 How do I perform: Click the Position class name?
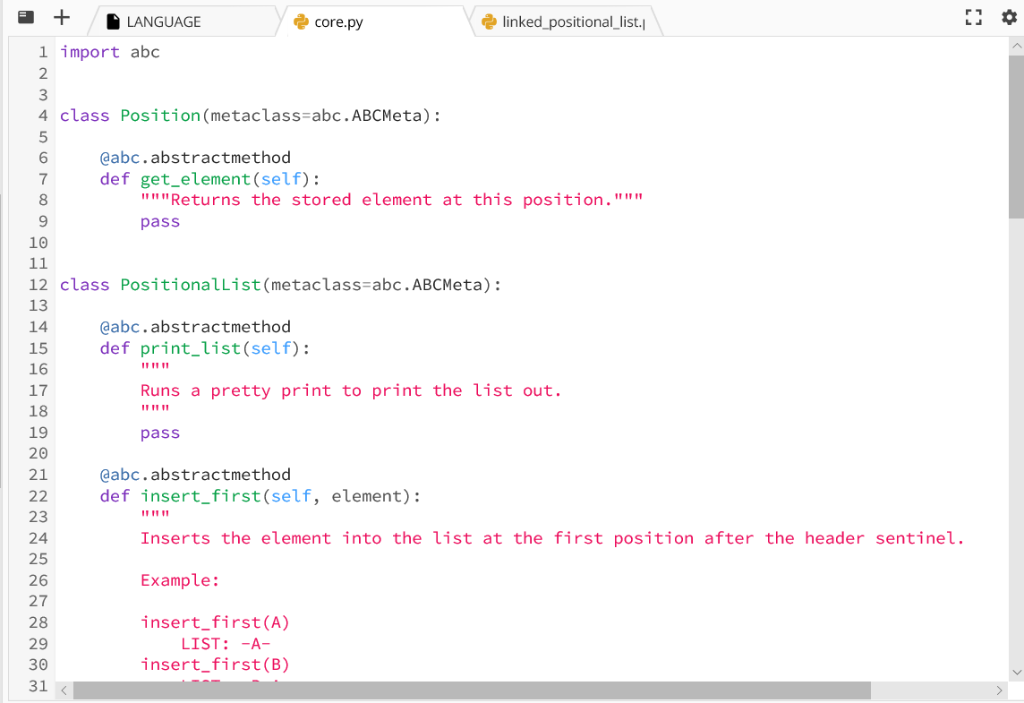[160, 115]
